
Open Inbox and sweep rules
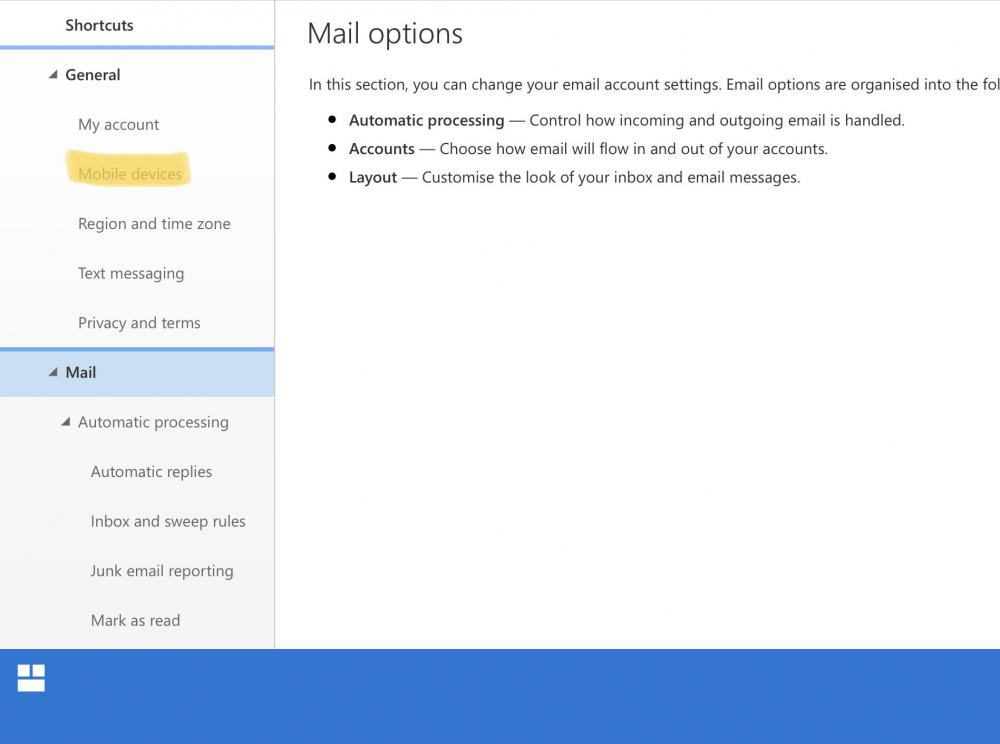[x=168, y=521]
